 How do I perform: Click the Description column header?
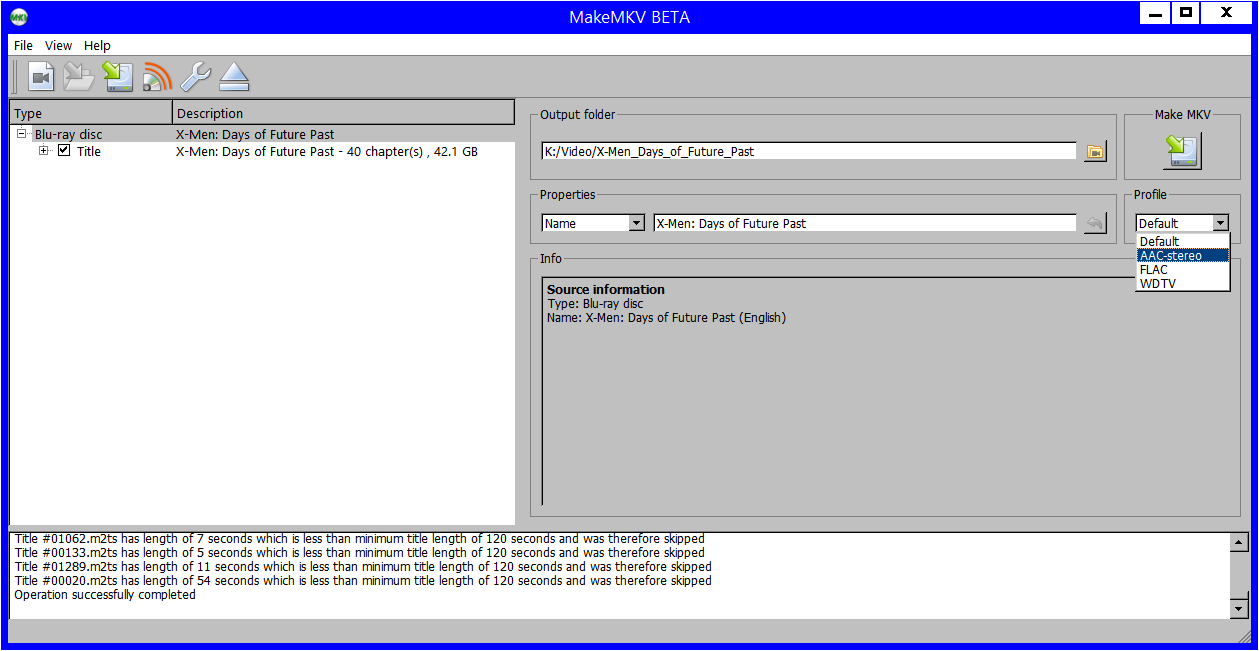[344, 113]
